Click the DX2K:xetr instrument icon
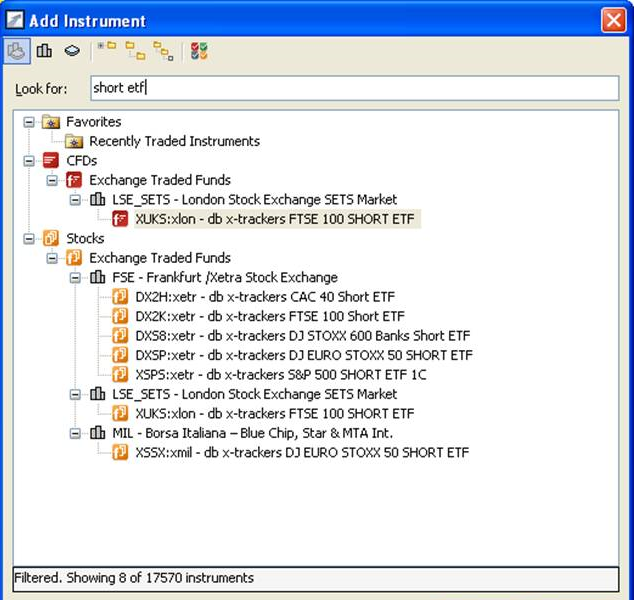This screenshot has height=600, width=635. (120, 316)
